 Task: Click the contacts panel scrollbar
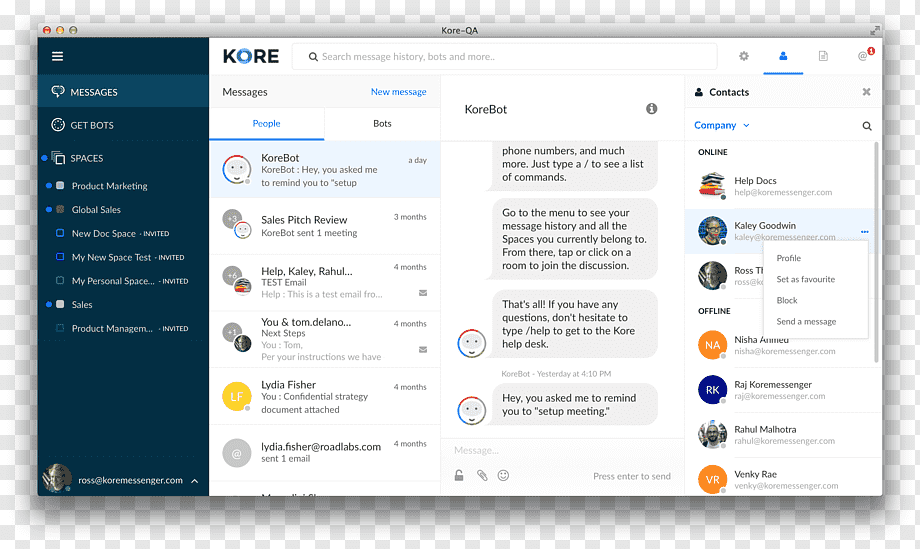[x=876, y=252]
